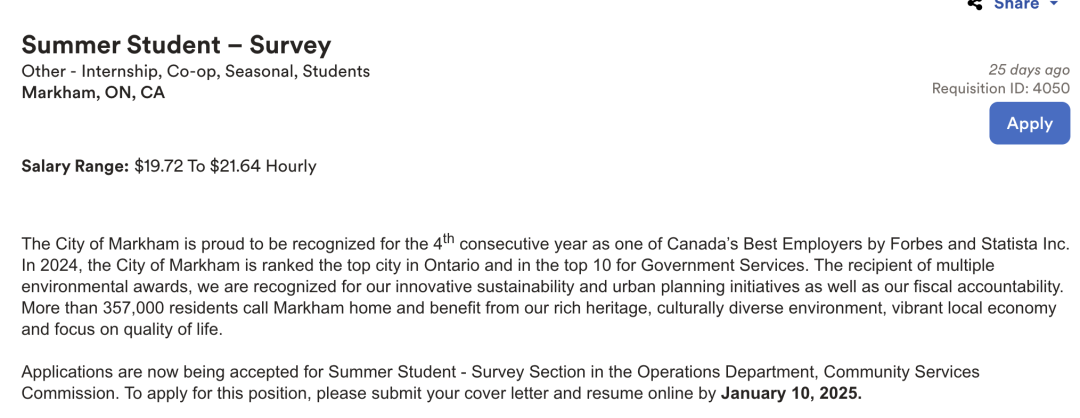Open the Share link
Viewport: 1080px width, 418px height.
1016,5
